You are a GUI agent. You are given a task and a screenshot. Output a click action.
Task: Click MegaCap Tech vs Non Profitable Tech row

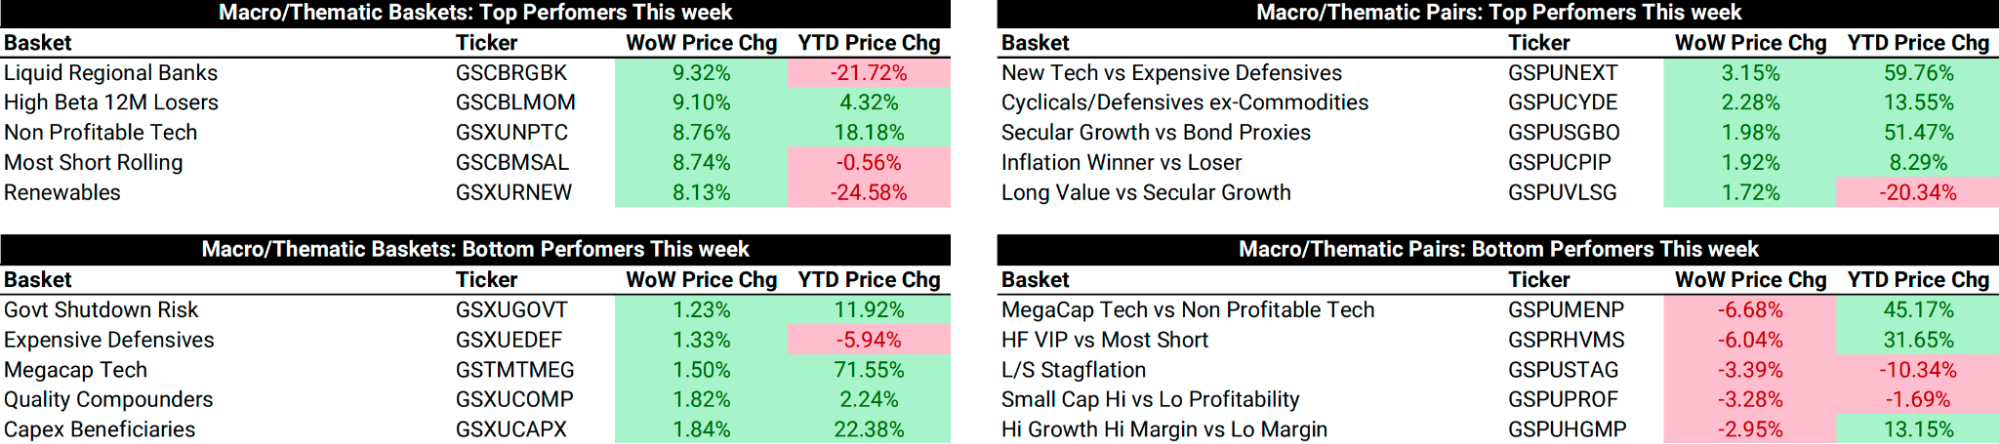[x=1187, y=310]
